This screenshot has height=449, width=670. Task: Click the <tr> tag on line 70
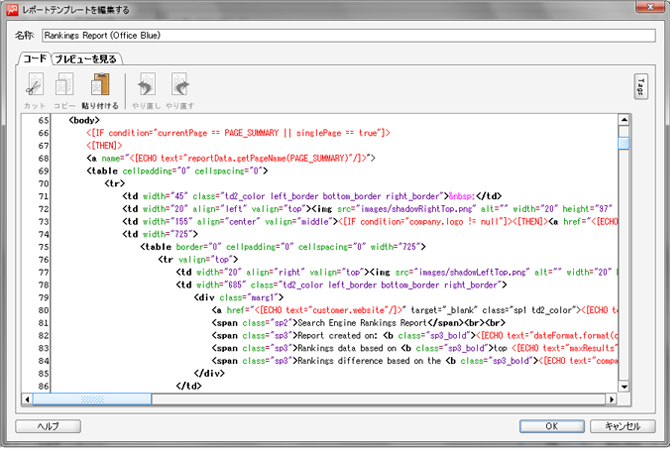click(x=115, y=184)
